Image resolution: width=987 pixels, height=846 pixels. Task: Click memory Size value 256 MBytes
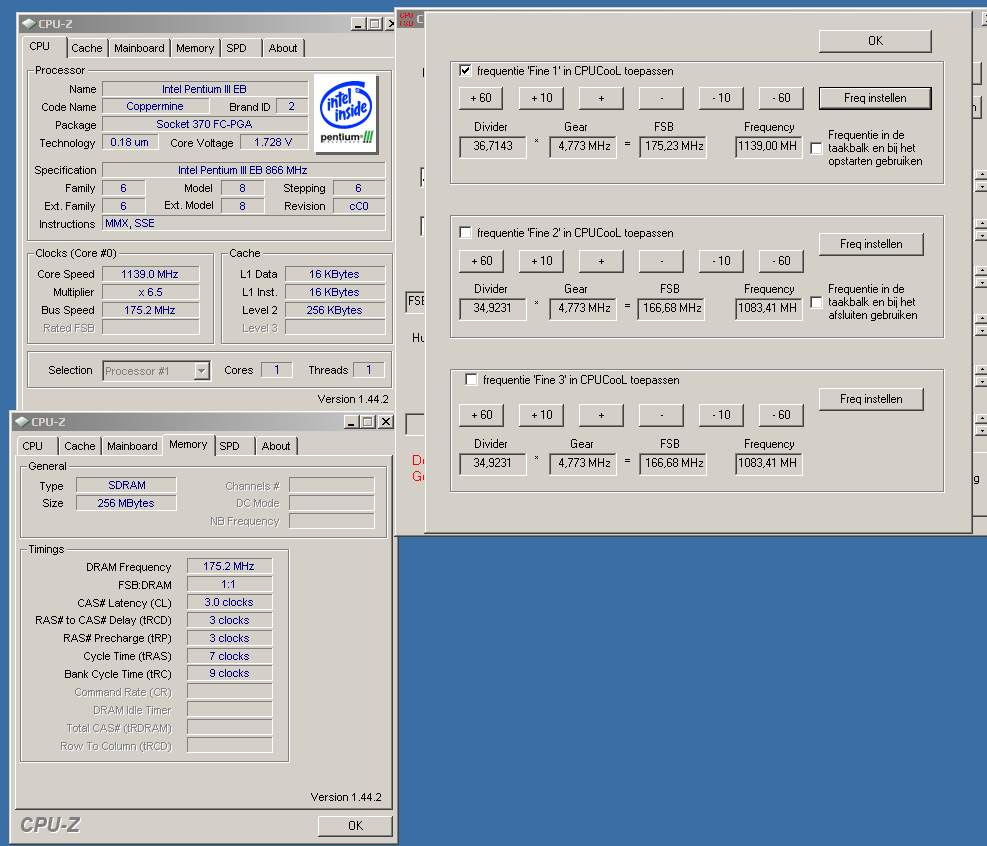[x=127, y=503]
